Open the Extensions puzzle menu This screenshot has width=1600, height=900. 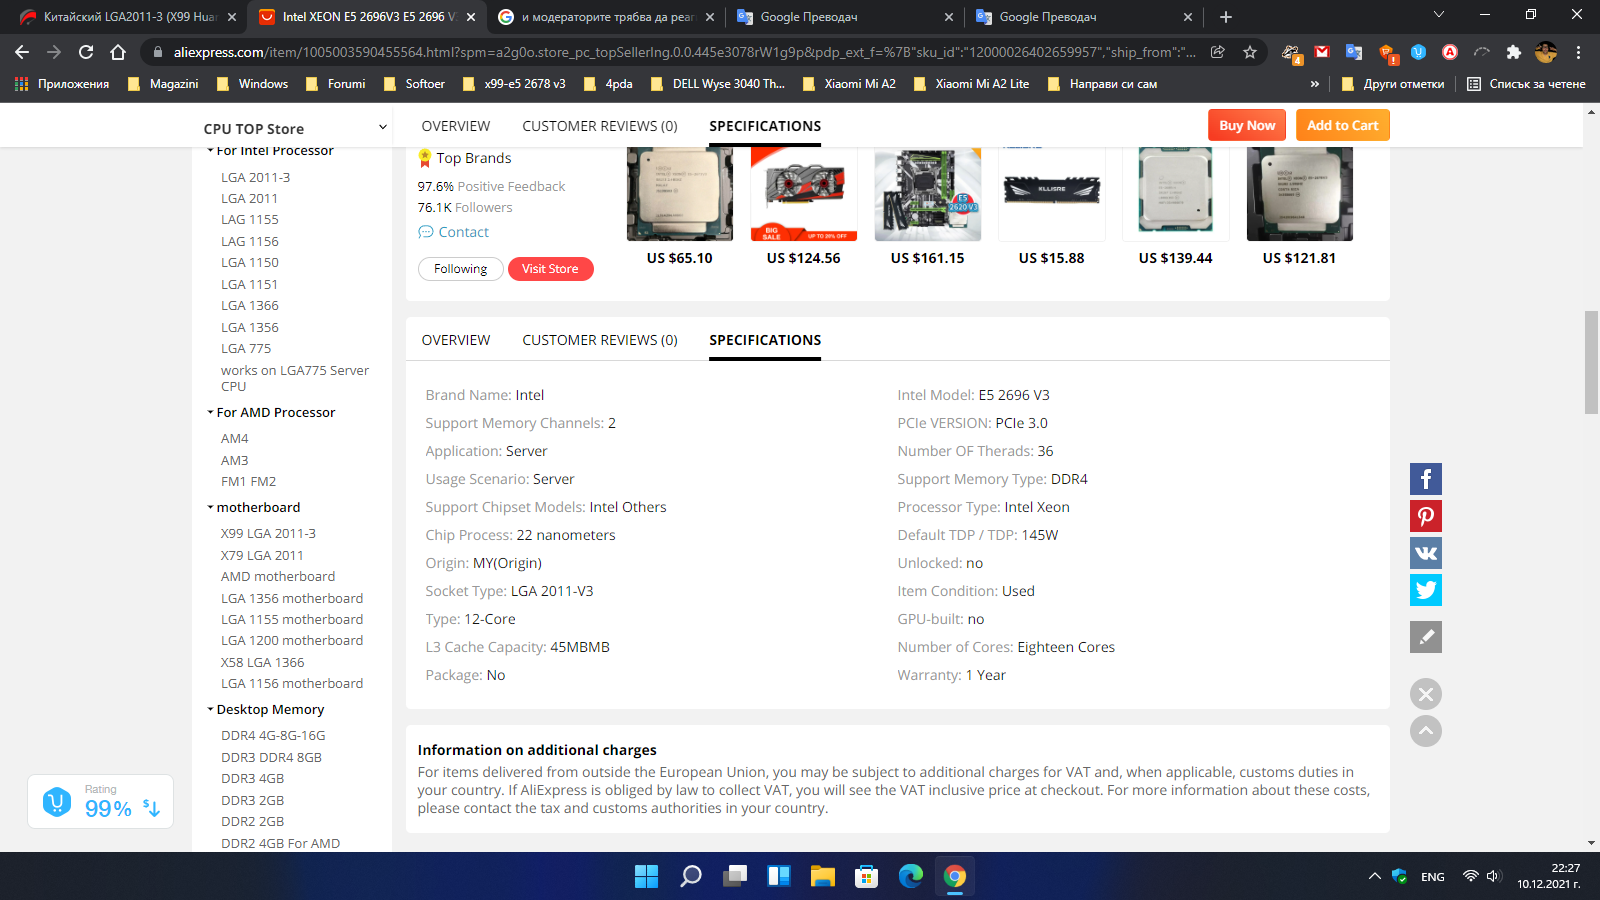coord(1514,52)
